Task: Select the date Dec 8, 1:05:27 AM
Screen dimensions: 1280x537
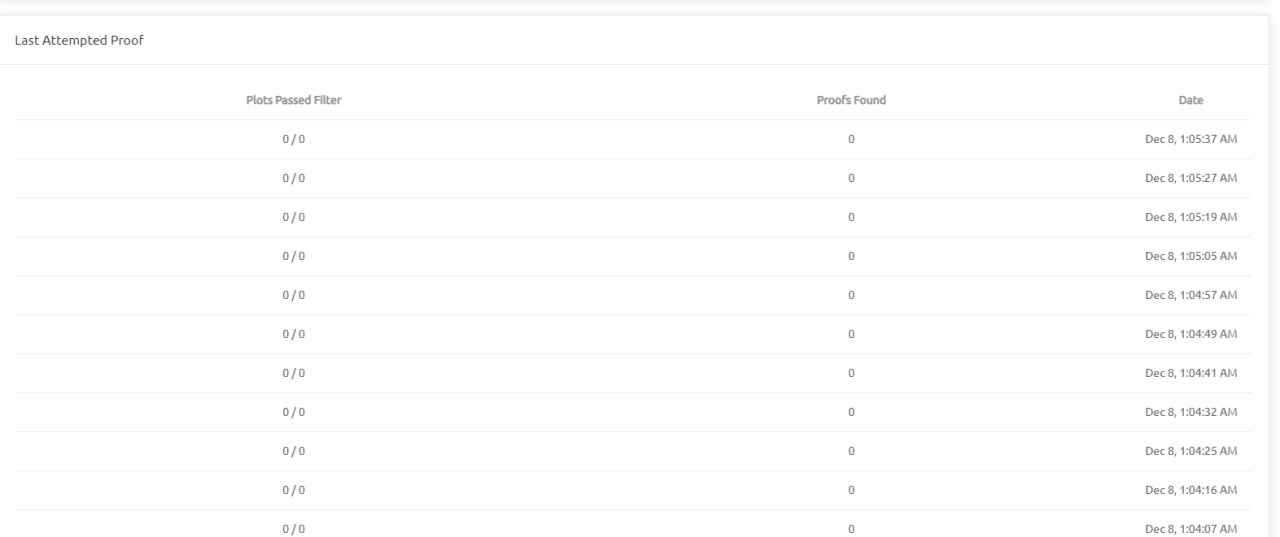Action: pyautogui.click(x=1191, y=178)
